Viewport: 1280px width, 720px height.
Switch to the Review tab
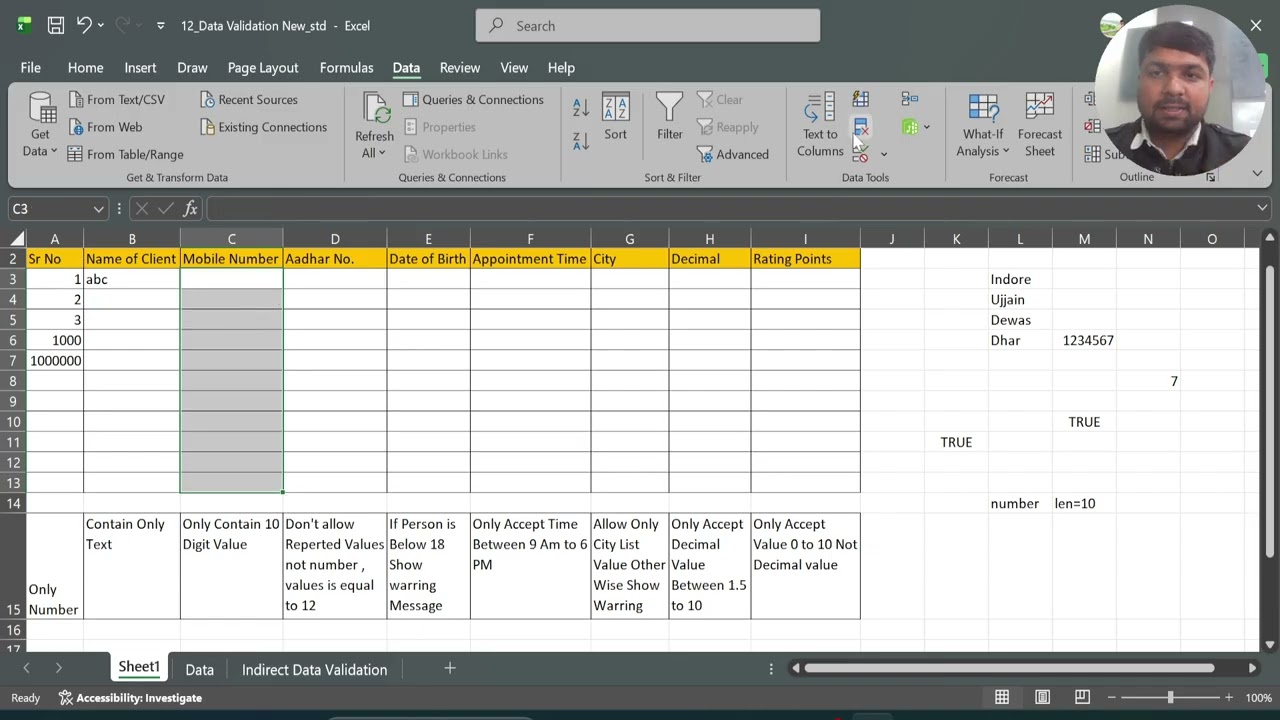tap(460, 68)
